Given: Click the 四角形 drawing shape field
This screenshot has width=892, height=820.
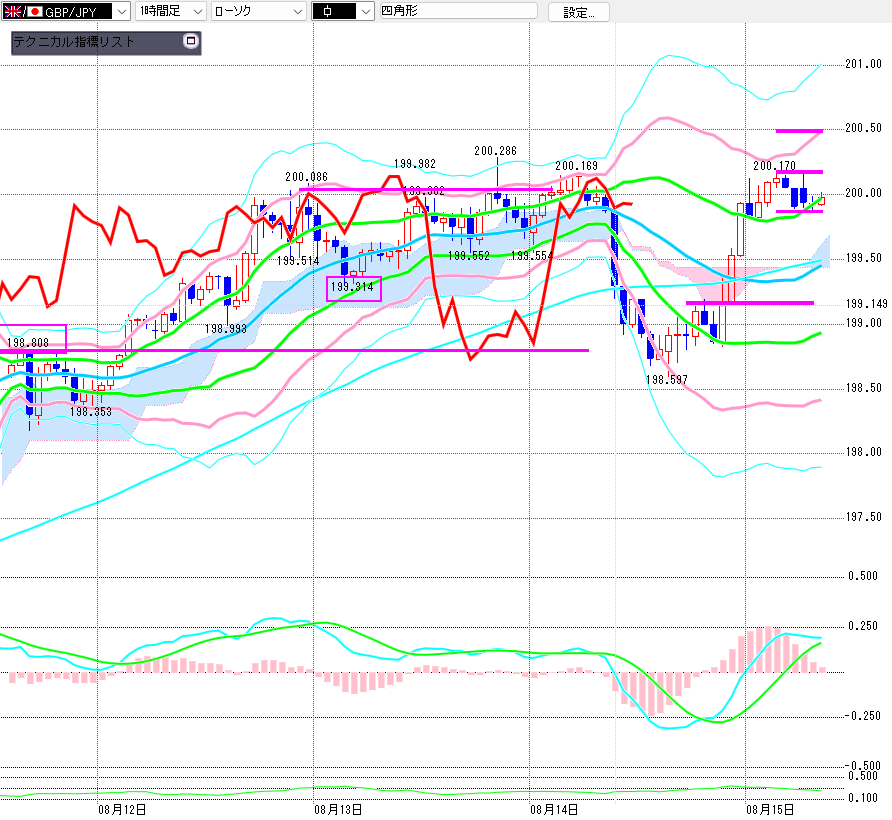Looking at the screenshot, I should pos(458,10).
